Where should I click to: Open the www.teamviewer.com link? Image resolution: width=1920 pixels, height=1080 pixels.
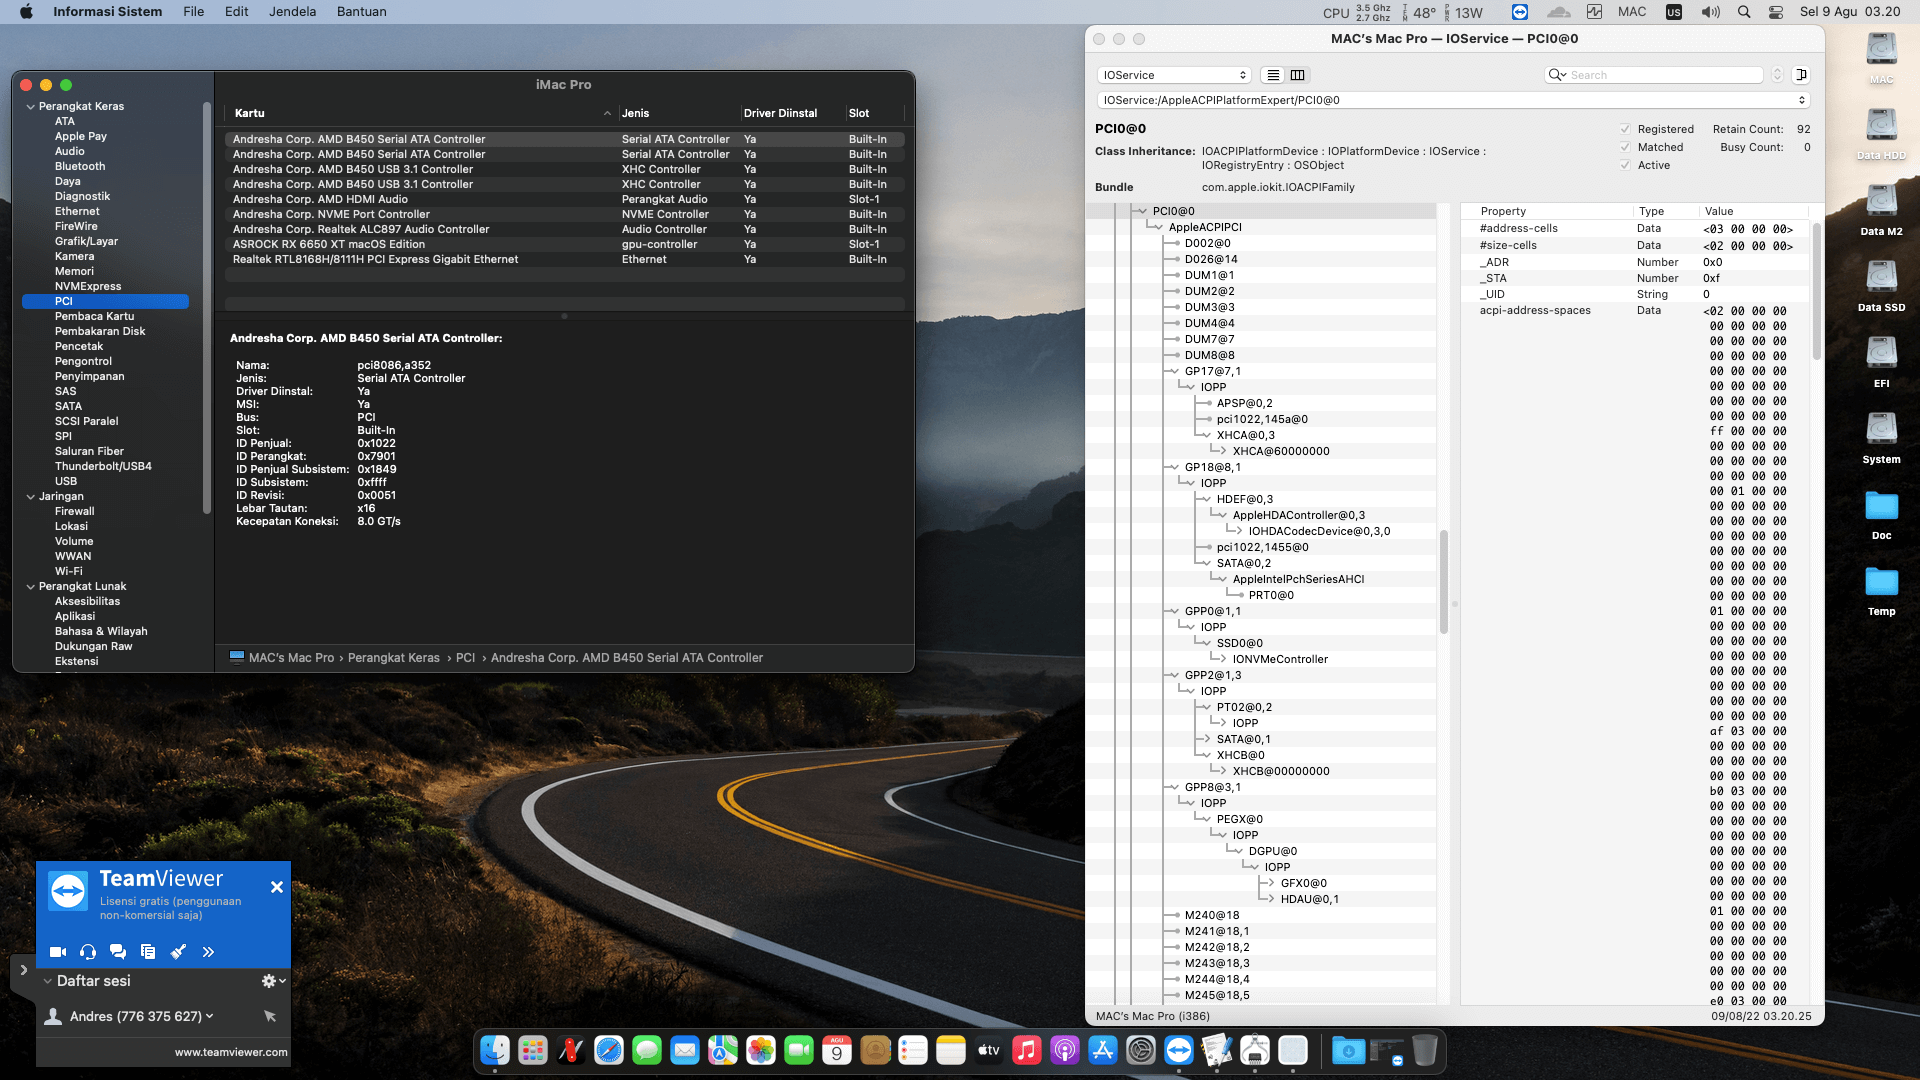pyautogui.click(x=231, y=1052)
